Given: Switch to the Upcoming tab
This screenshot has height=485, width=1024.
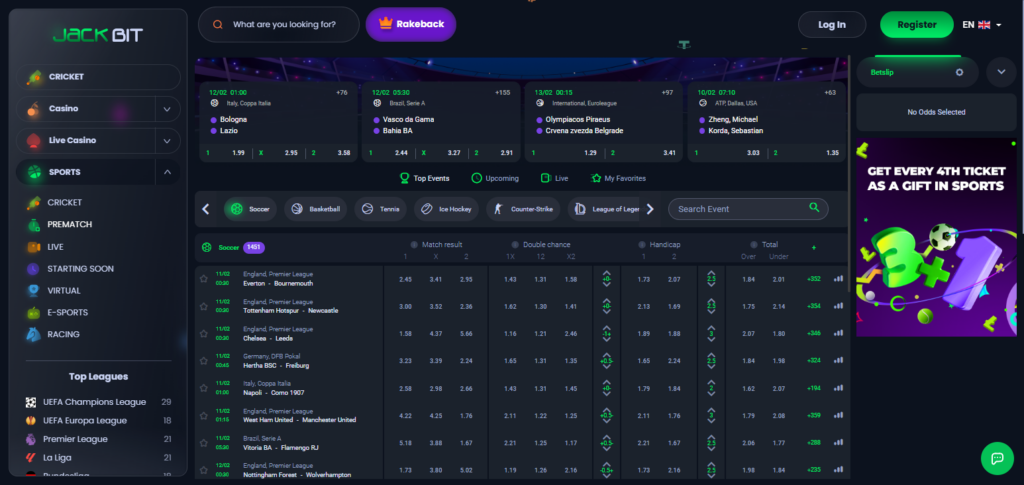Looking at the screenshot, I should click(x=494, y=178).
